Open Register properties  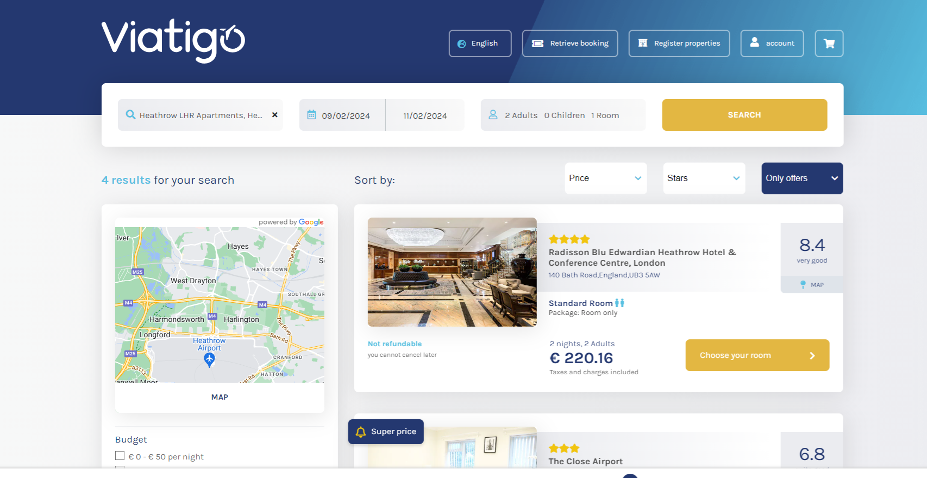click(x=679, y=43)
